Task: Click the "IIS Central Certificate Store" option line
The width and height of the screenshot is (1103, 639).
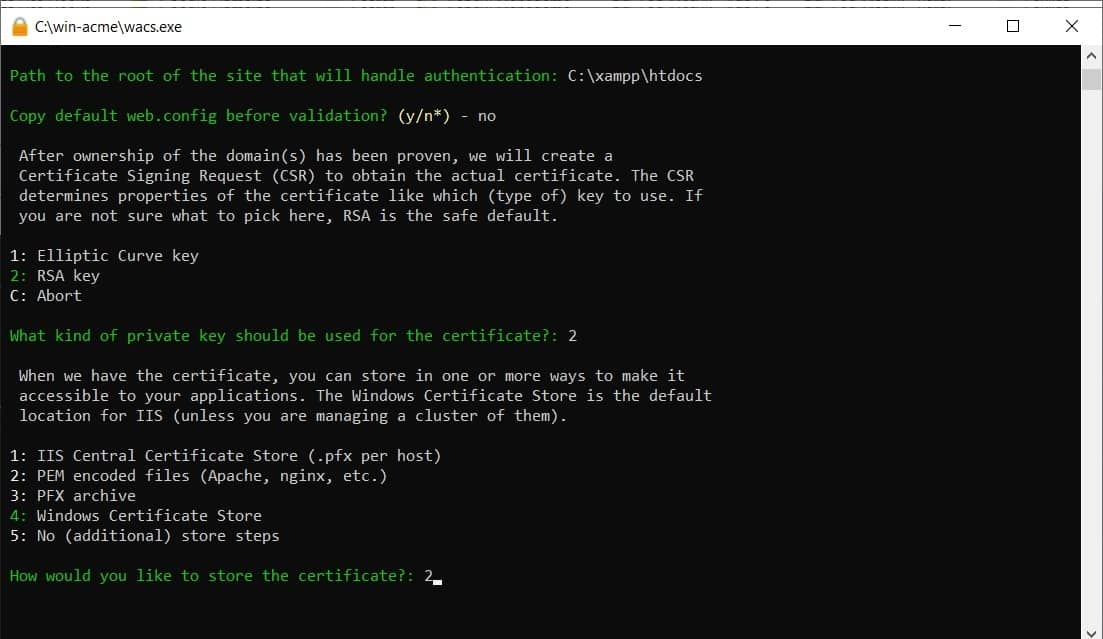Action: [225, 456]
